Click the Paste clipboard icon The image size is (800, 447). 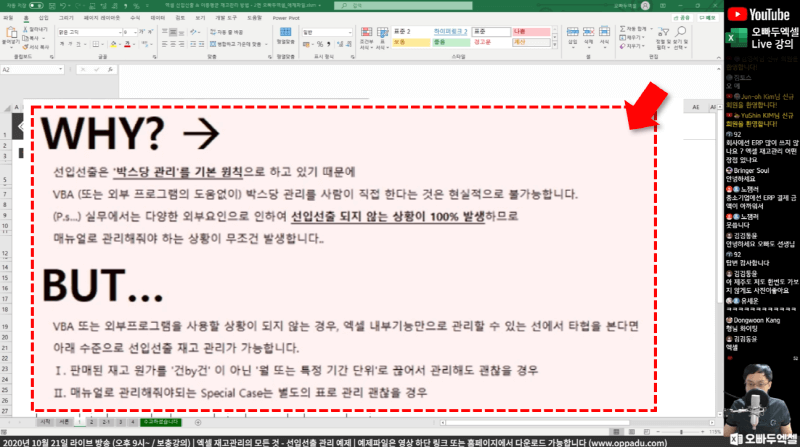pyautogui.click(x=11, y=34)
